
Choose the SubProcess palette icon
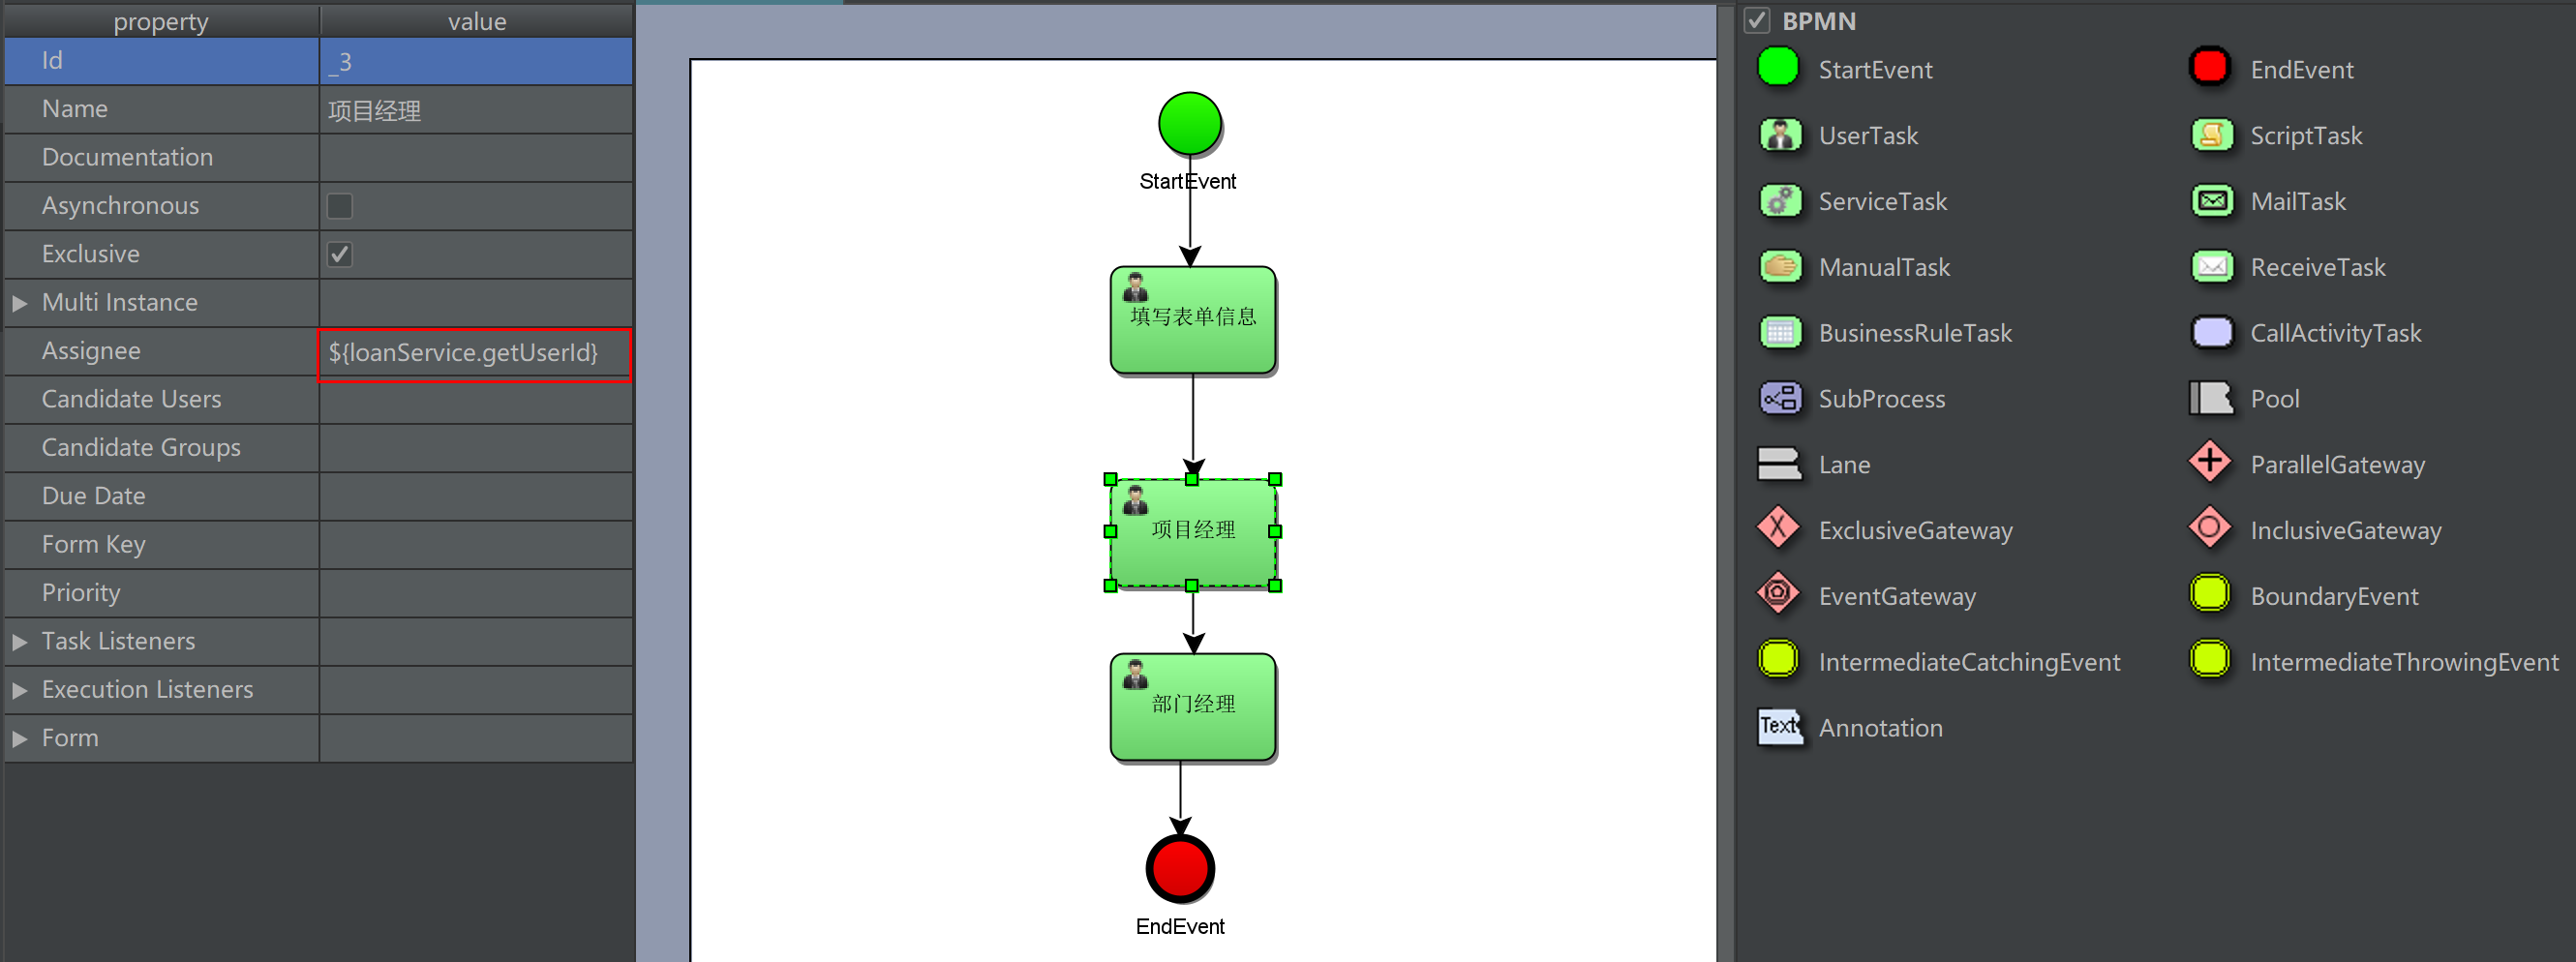point(1780,399)
